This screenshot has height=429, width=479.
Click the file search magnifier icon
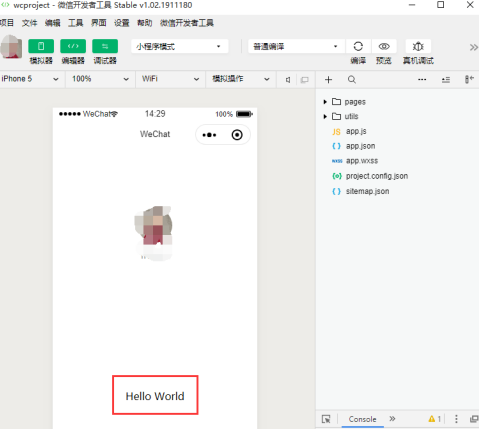point(352,80)
